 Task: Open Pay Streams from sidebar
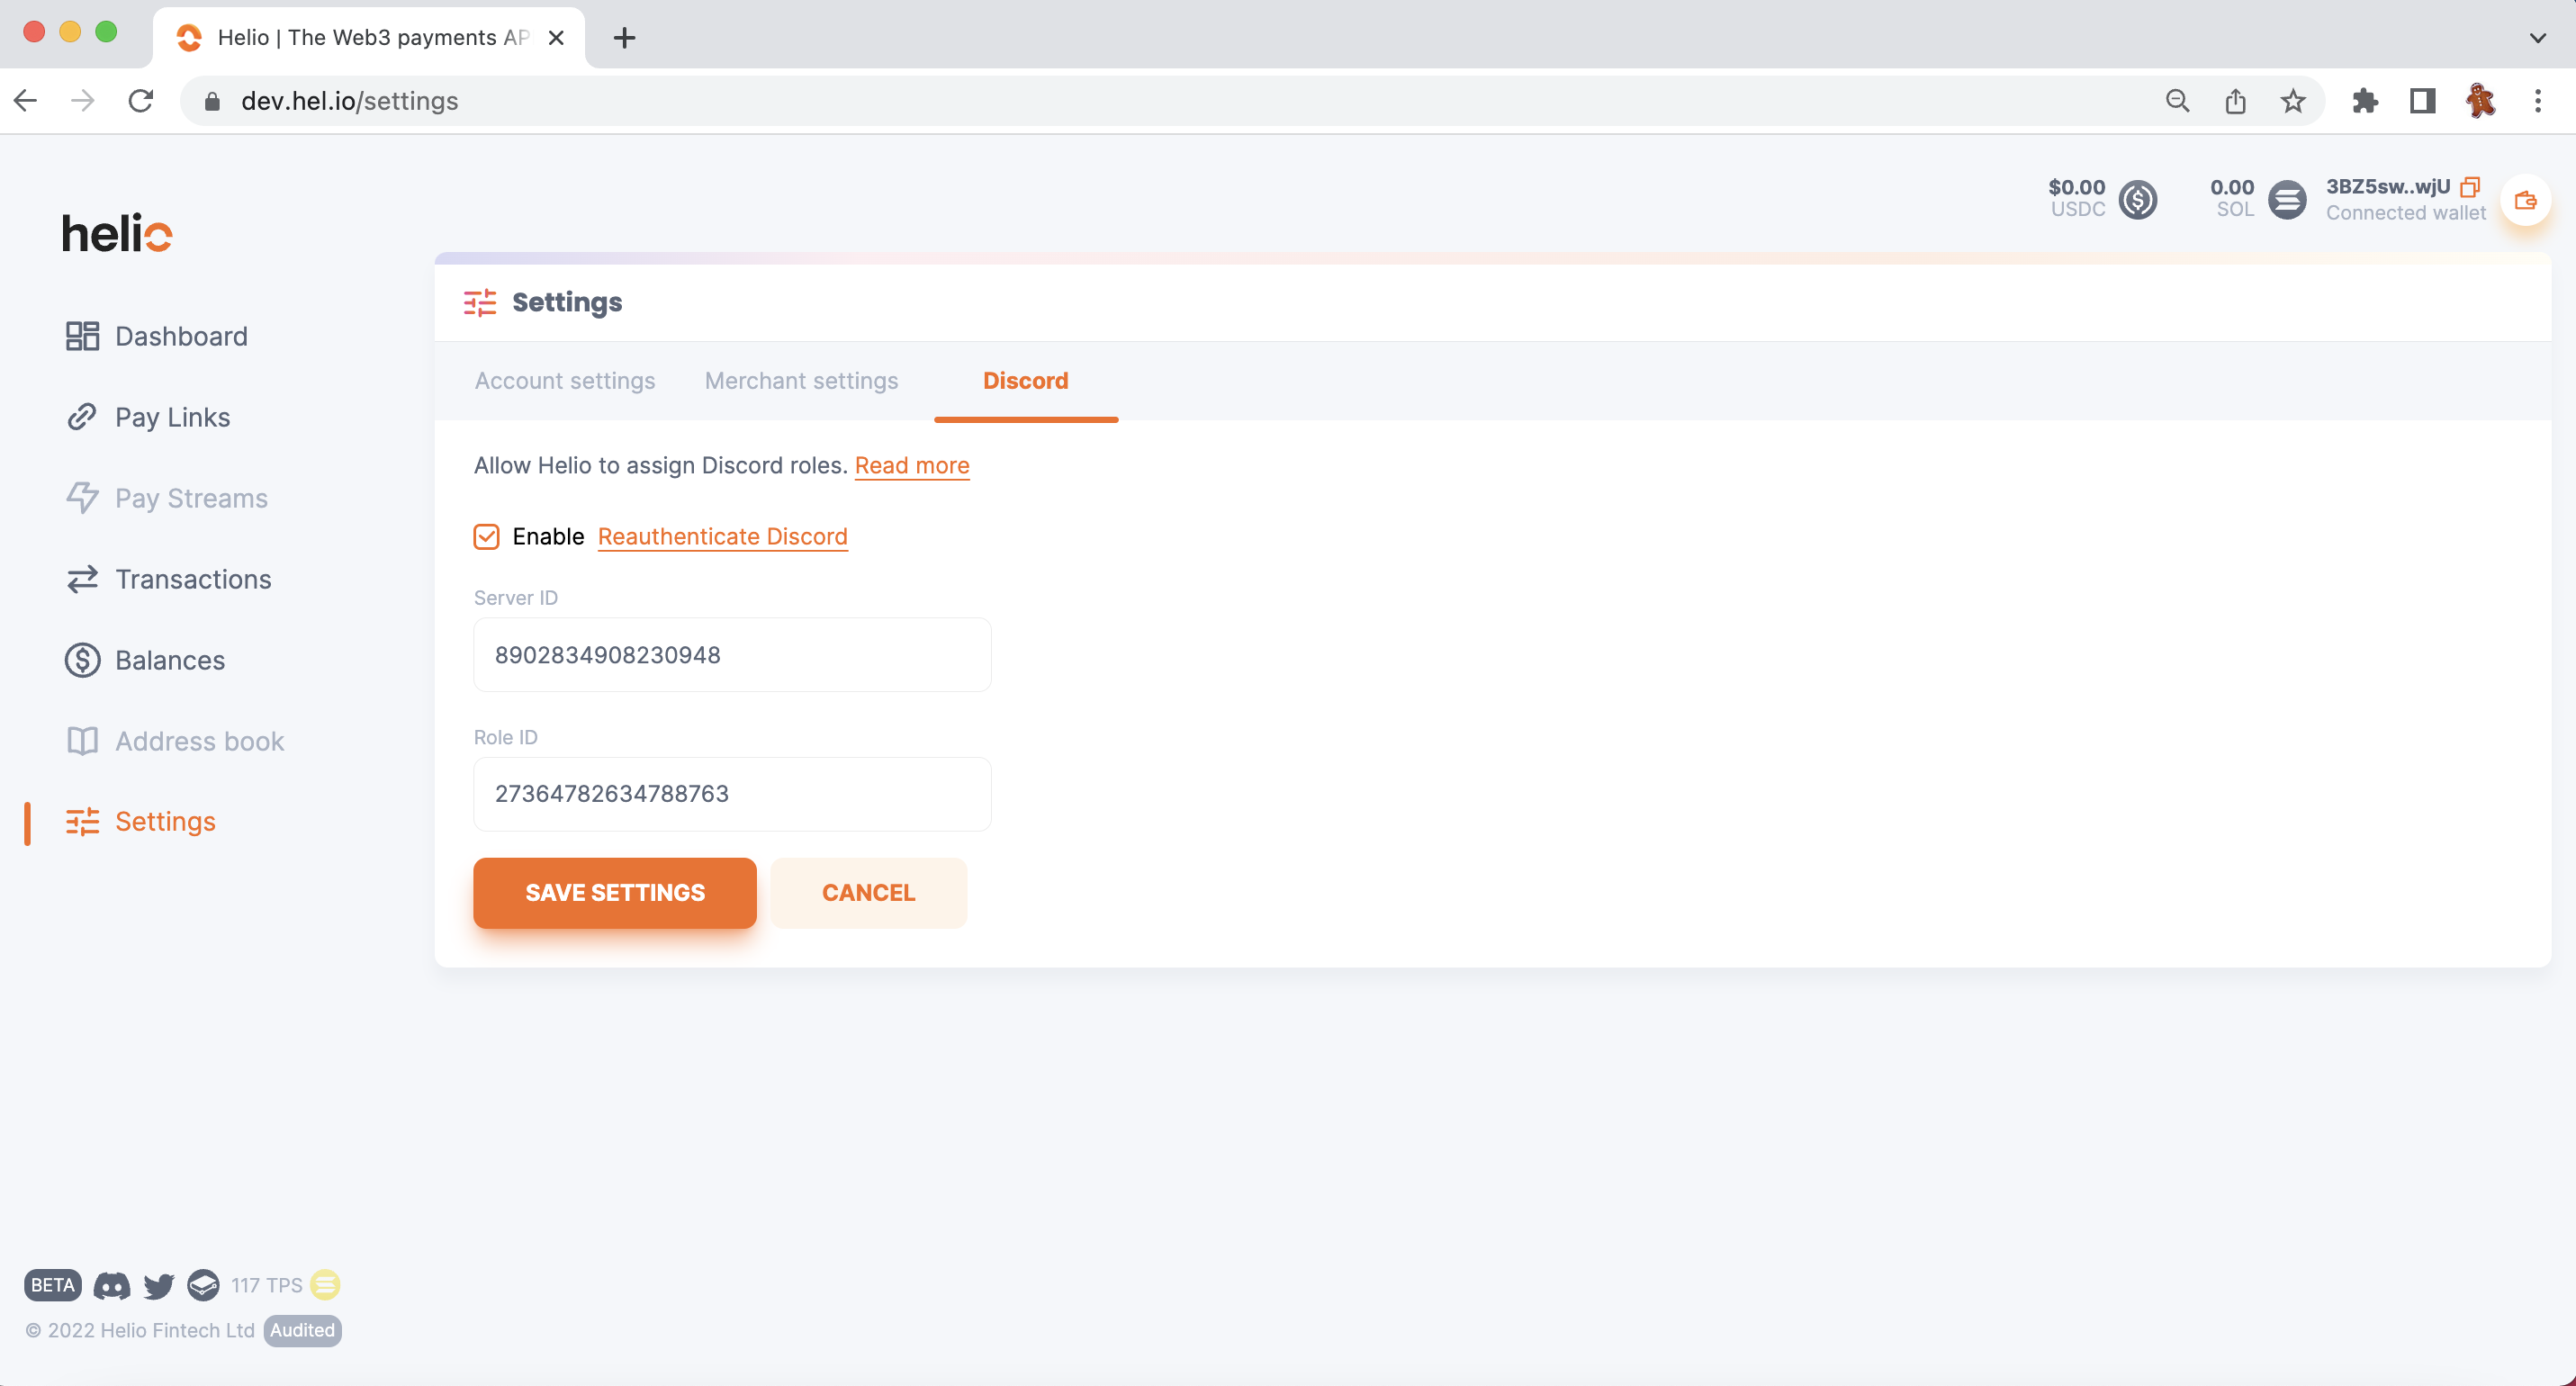pos(166,498)
